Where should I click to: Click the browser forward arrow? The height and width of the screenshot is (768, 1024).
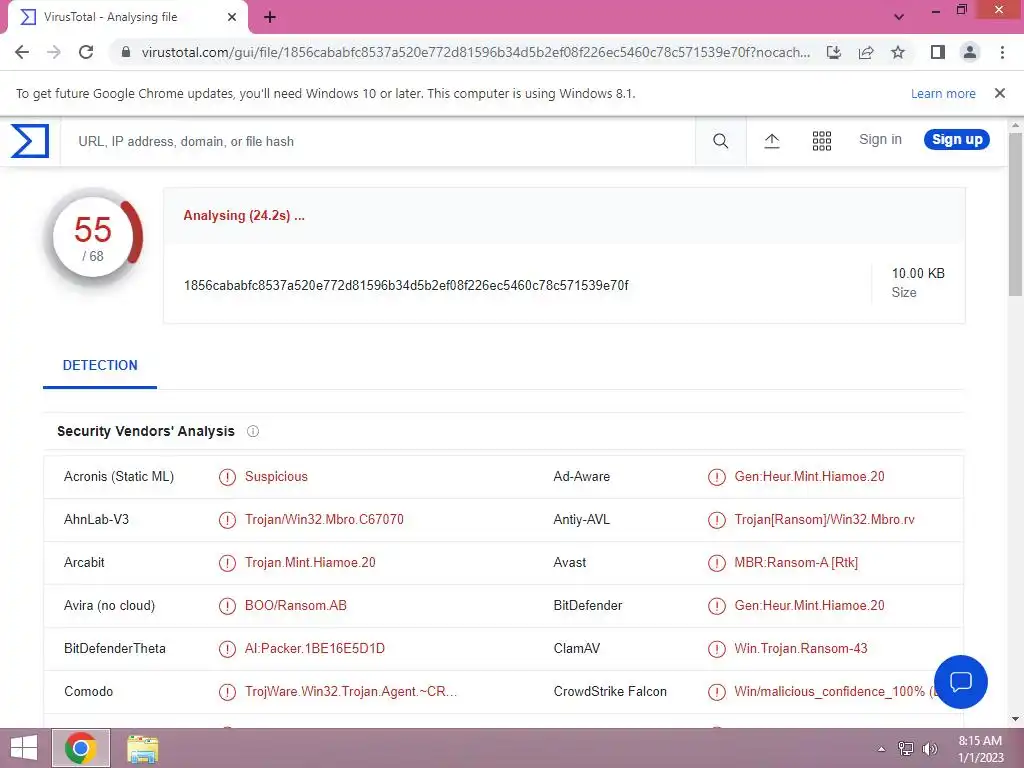[x=54, y=52]
